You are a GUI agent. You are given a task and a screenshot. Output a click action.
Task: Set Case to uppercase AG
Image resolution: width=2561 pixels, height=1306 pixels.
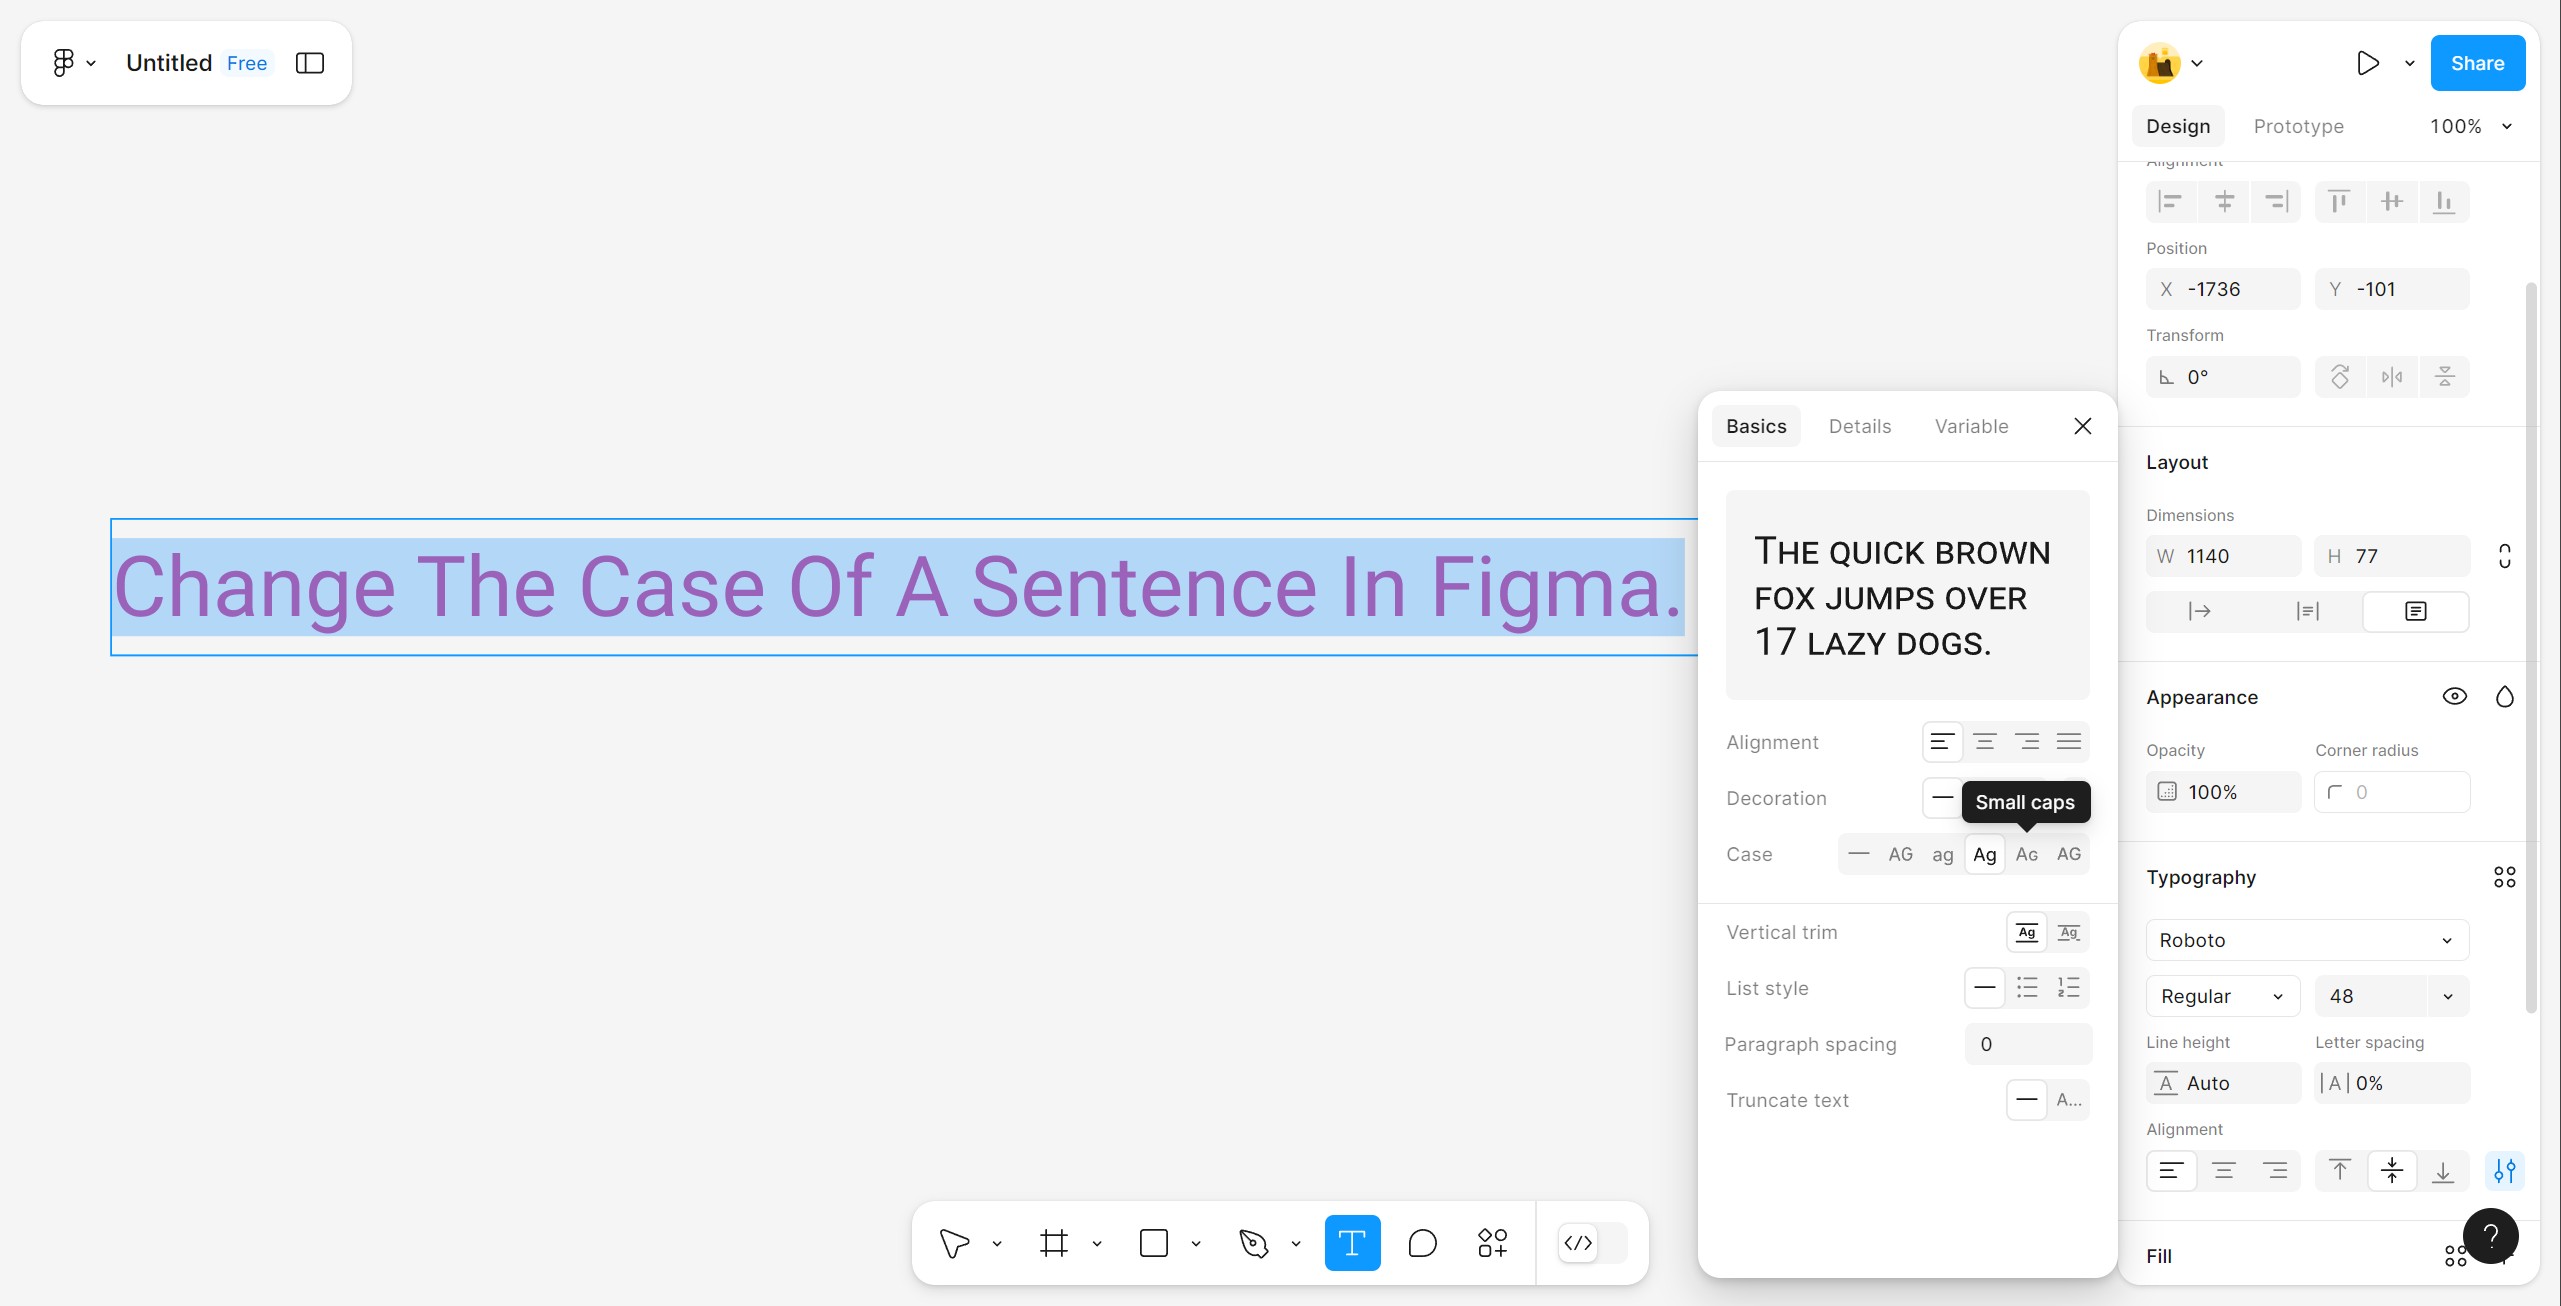1900,854
